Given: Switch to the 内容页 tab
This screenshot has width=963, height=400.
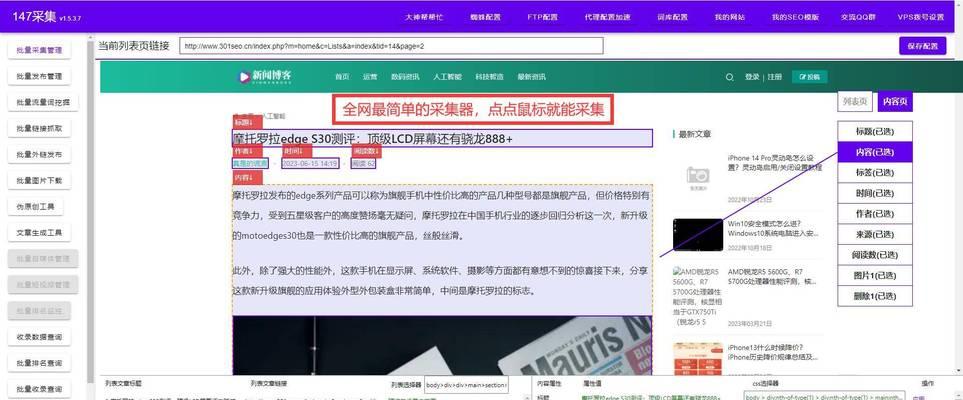Looking at the screenshot, I should click(x=895, y=101).
